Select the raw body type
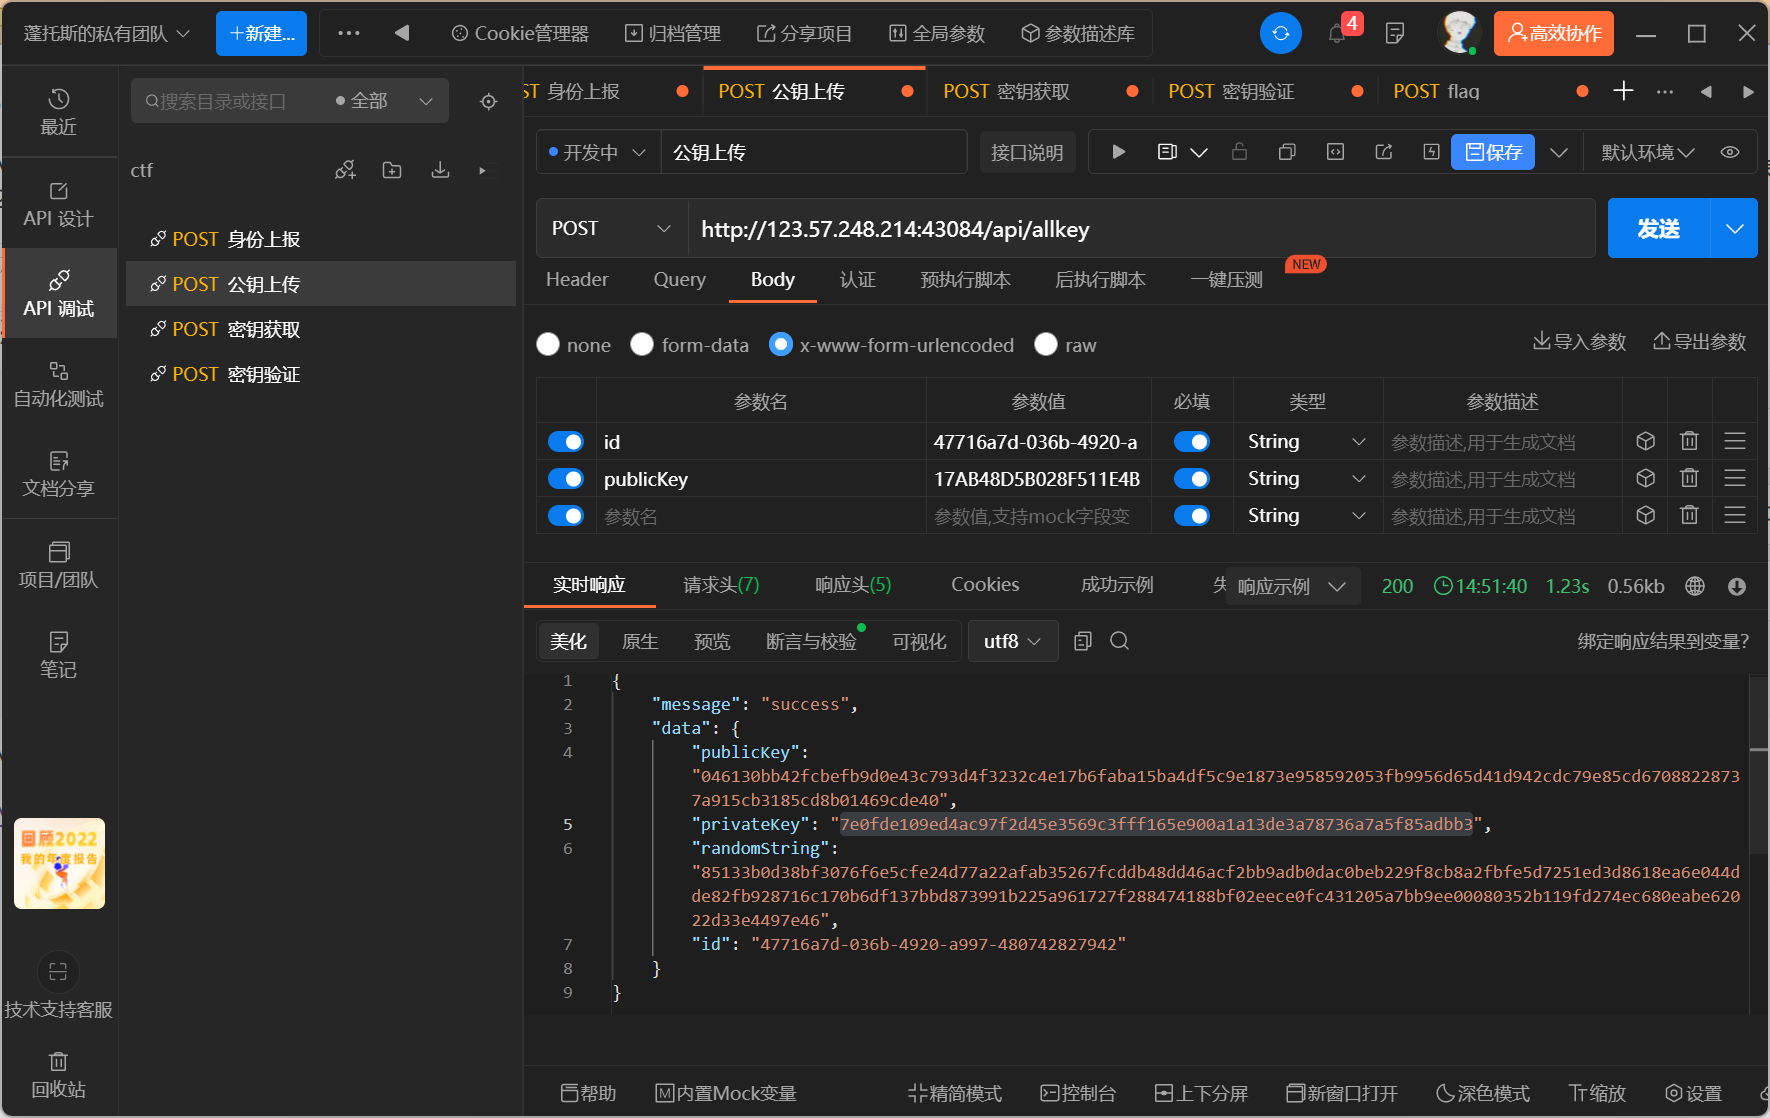This screenshot has width=1770, height=1118. pyautogui.click(x=1046, y=344)
